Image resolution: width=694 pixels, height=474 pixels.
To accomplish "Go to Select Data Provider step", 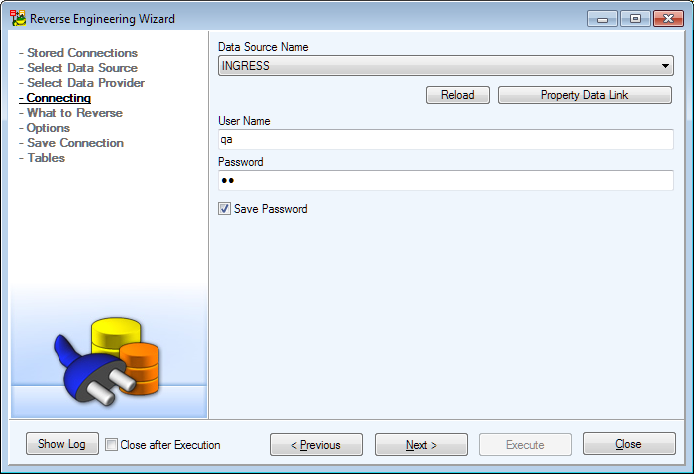I will tap(86, 83).
